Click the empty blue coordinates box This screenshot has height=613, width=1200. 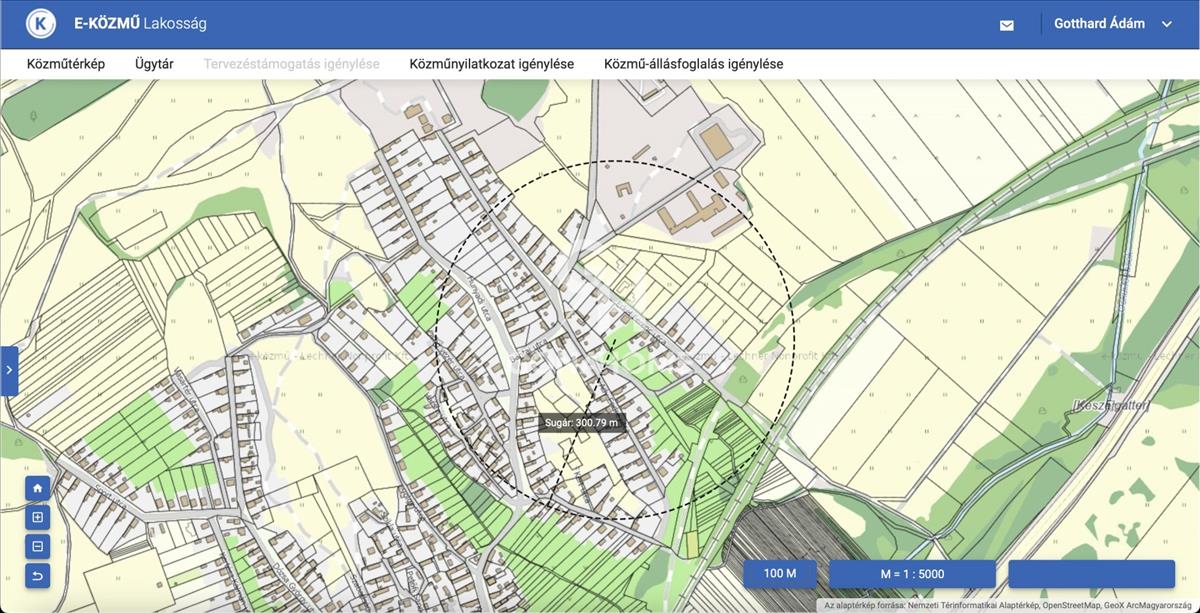1091,574
